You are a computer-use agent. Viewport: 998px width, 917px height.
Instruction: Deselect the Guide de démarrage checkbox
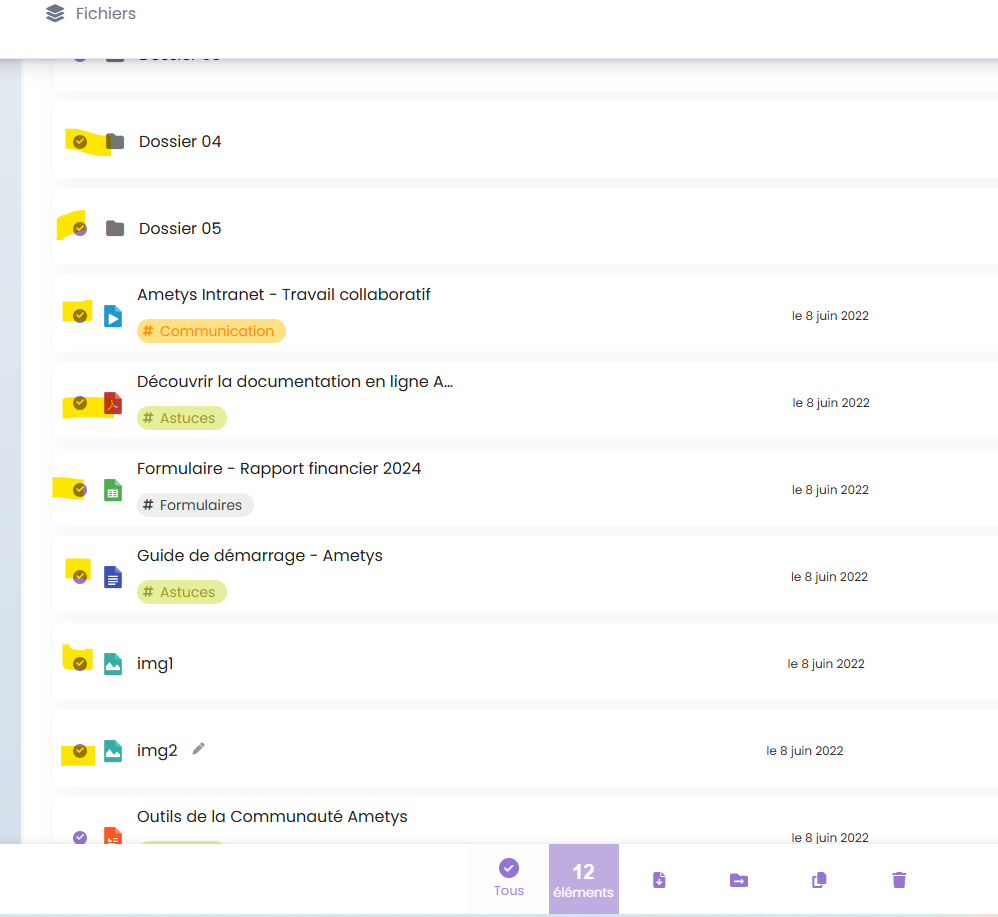[x=80, y=577]
